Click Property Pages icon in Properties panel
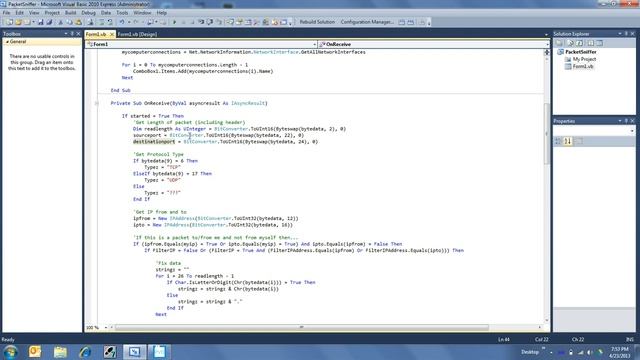Image resolution: width=640 pixels, height=360 pixels. 579,141
